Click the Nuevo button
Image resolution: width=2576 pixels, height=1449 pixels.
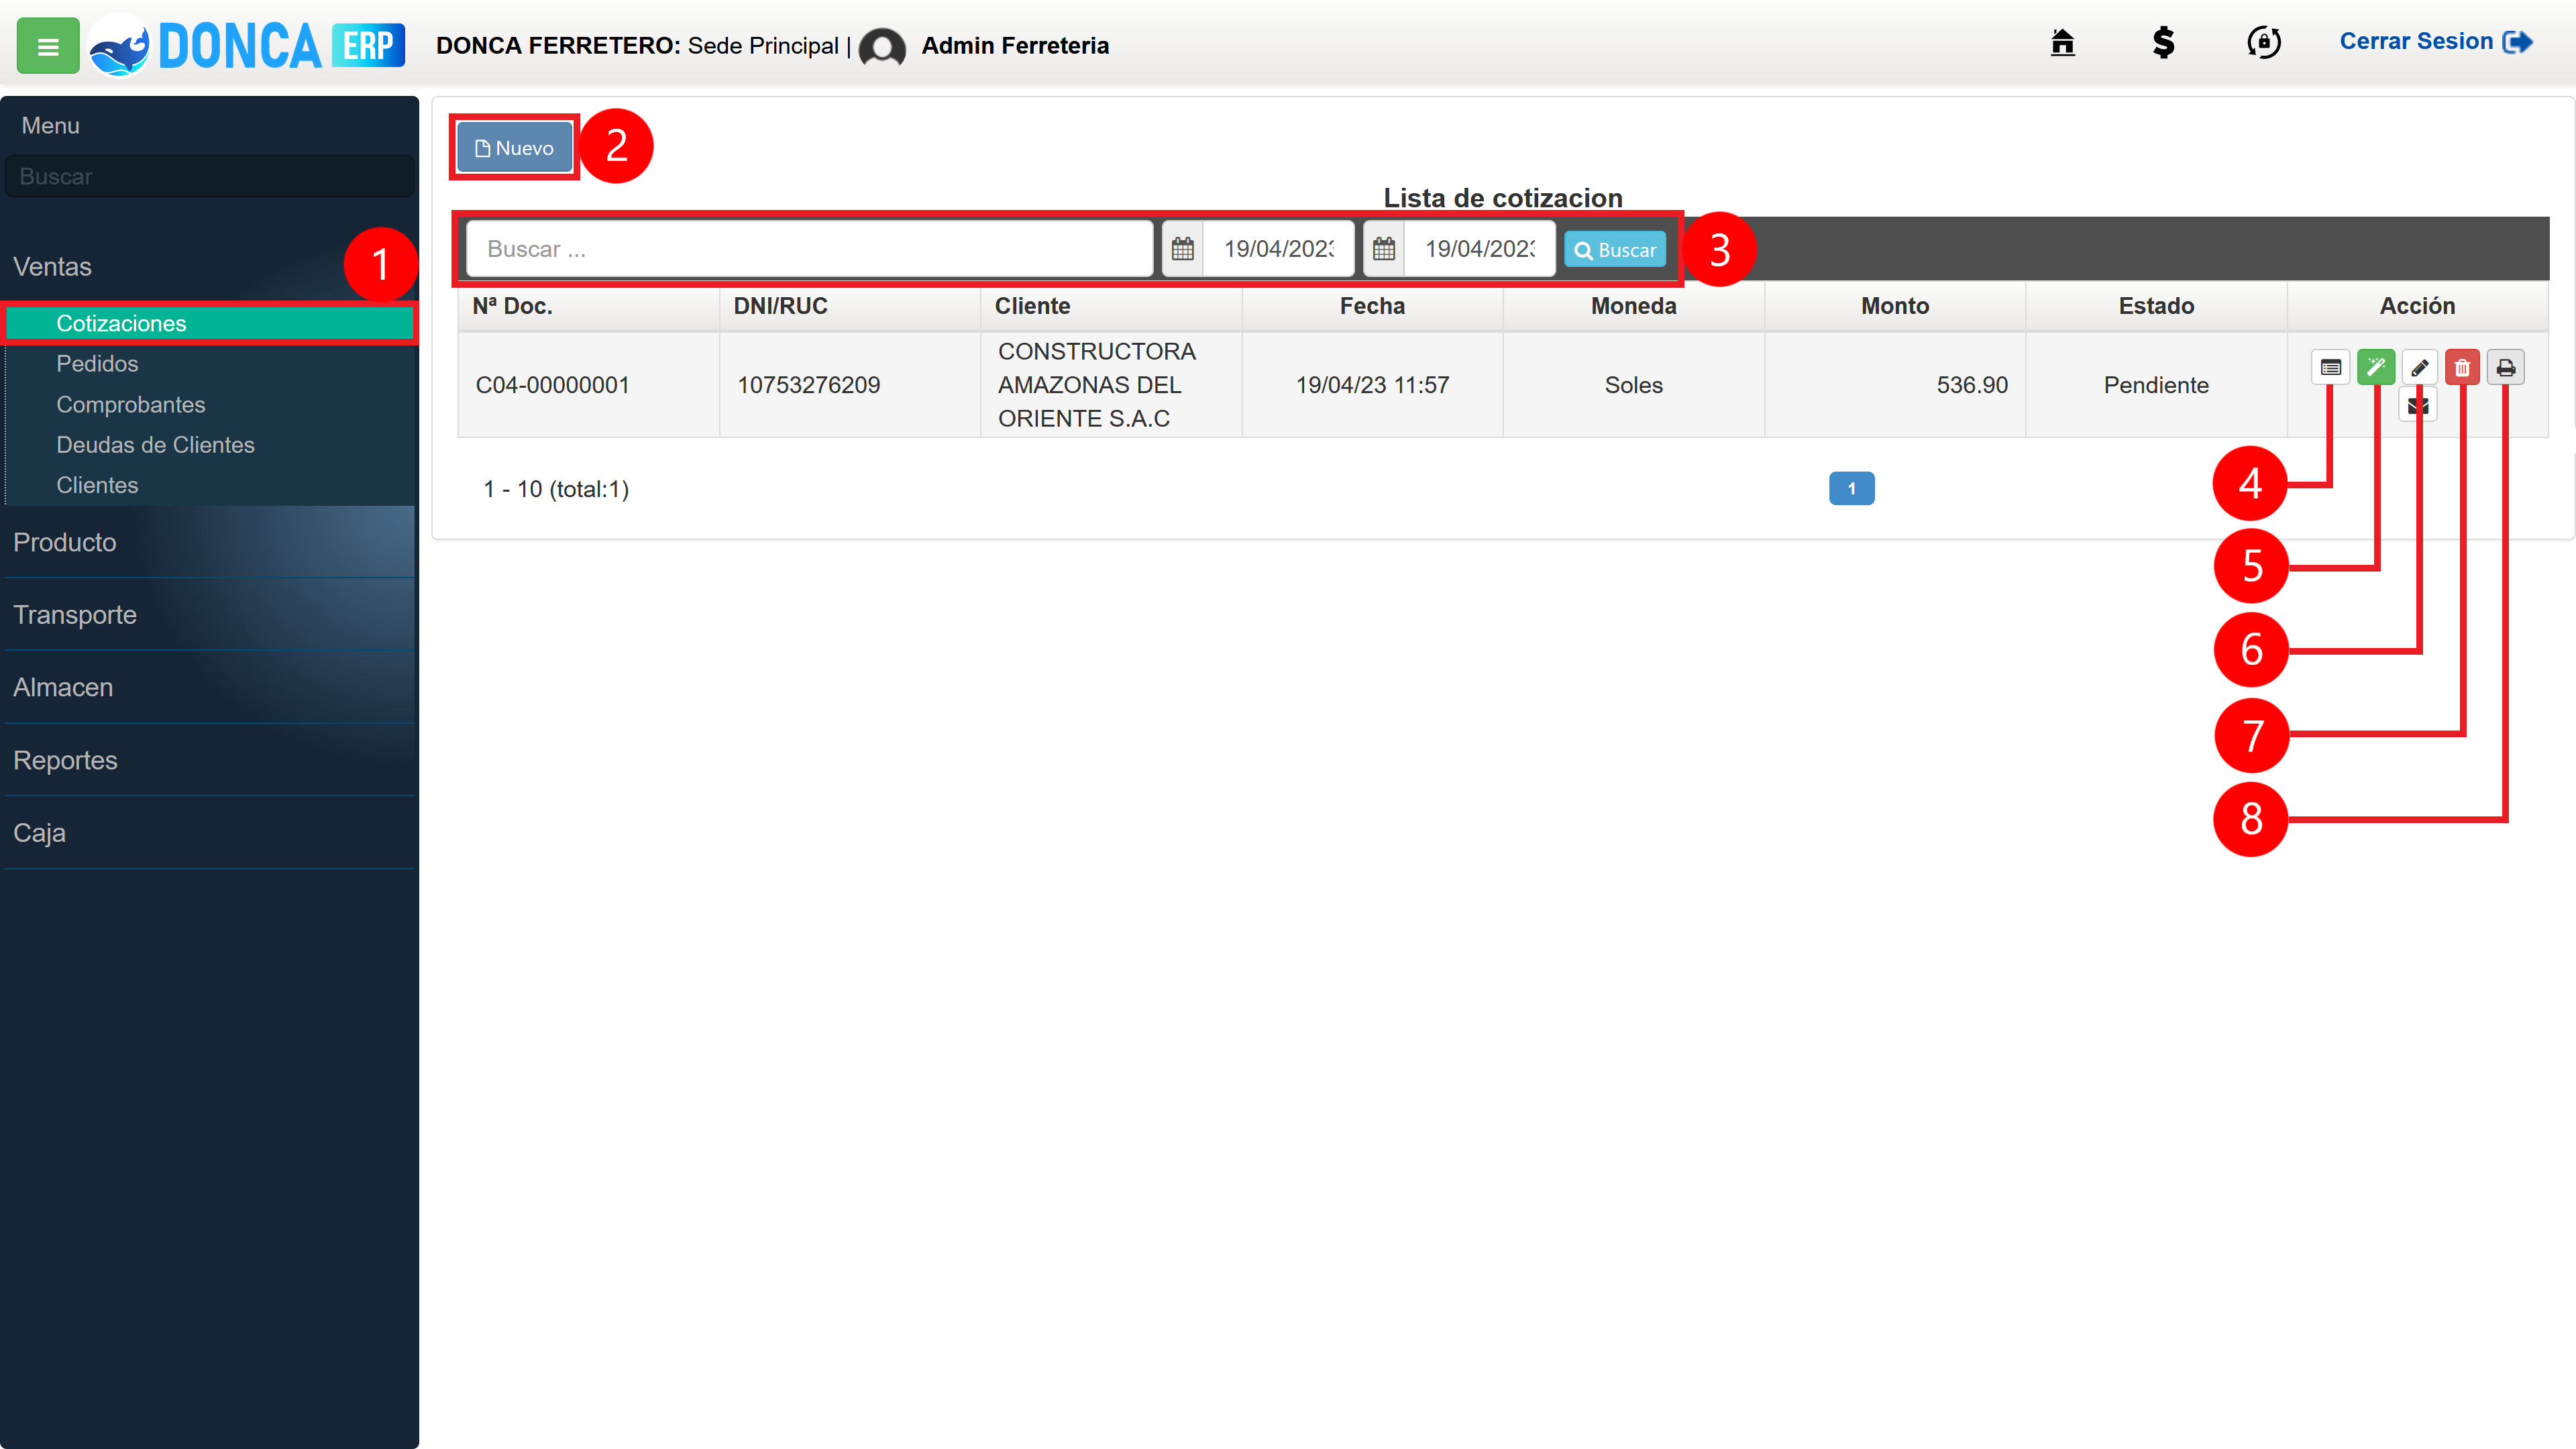tap(514, 148)
